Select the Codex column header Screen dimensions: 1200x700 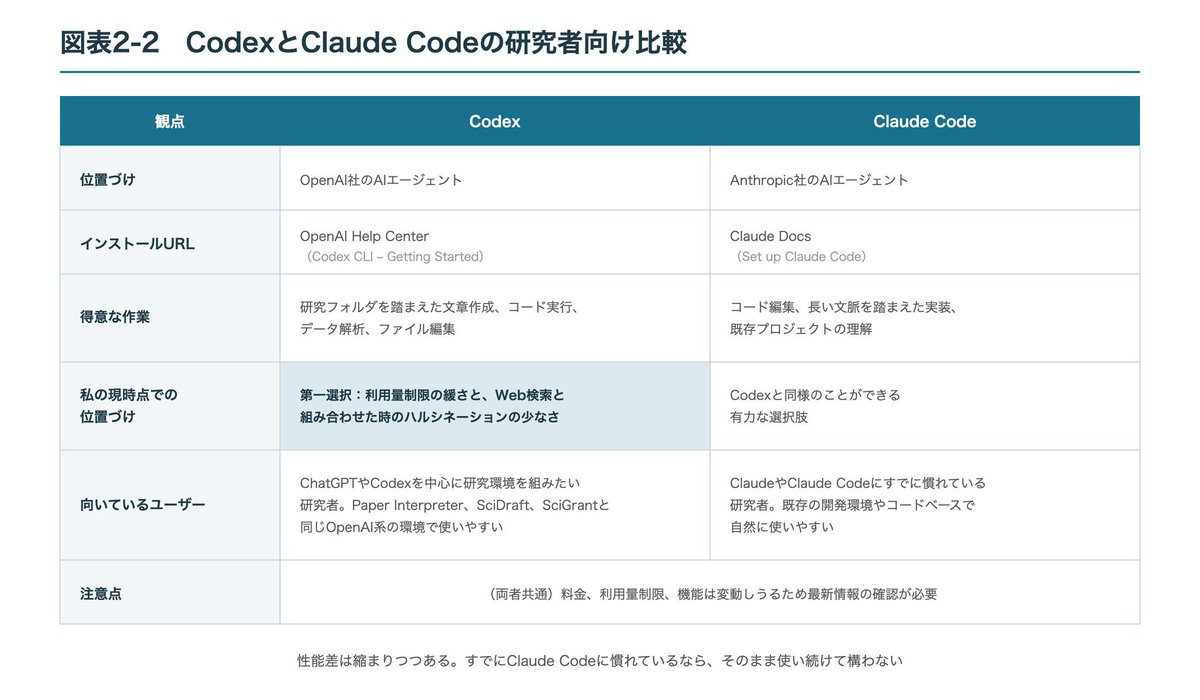coord(495,121)
